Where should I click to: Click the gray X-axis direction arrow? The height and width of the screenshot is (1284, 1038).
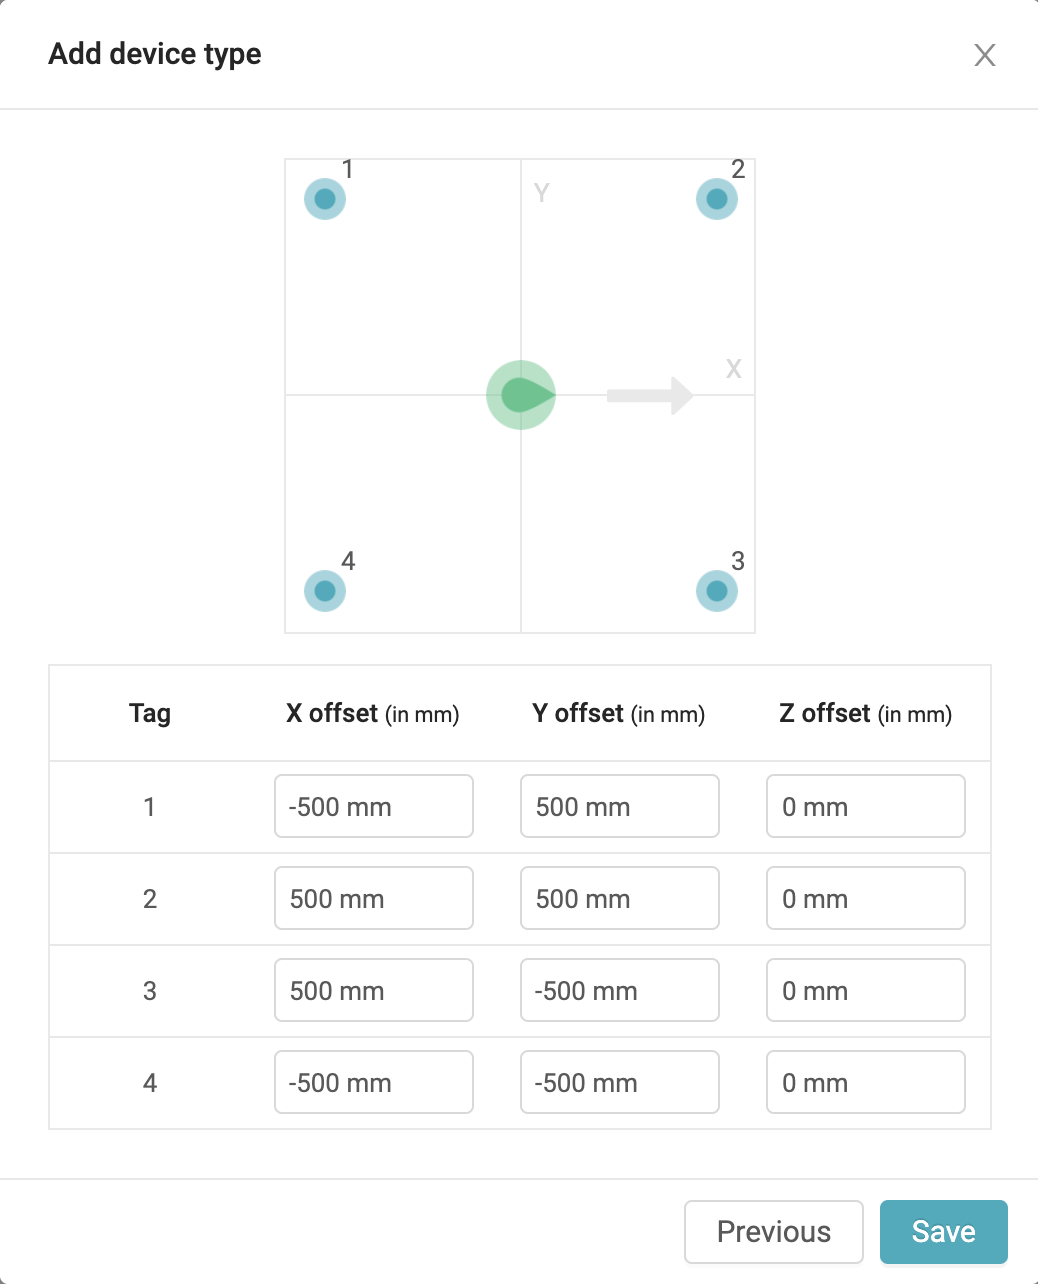click(650, 395)
